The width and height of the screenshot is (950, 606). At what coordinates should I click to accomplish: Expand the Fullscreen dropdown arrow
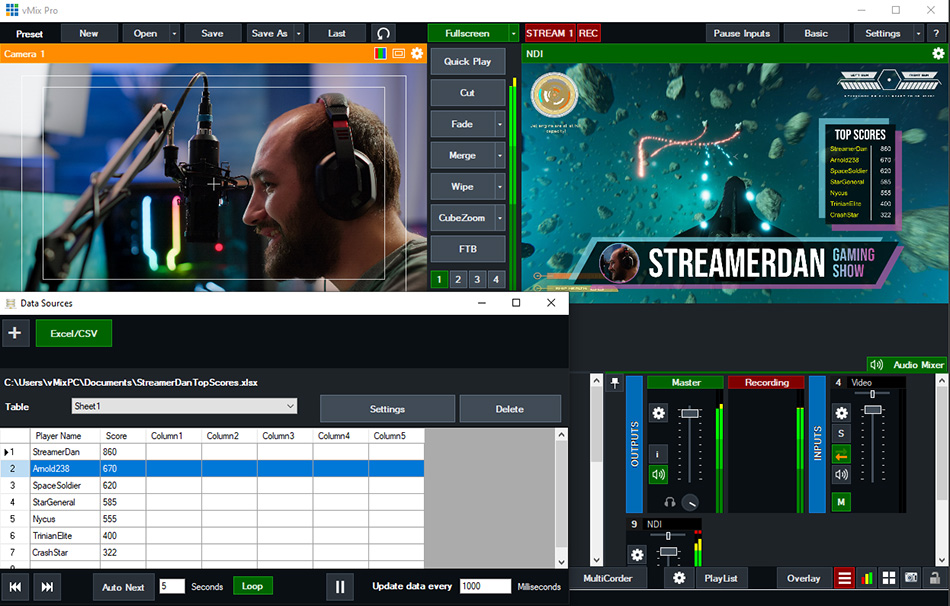click(x=514, y=33)
